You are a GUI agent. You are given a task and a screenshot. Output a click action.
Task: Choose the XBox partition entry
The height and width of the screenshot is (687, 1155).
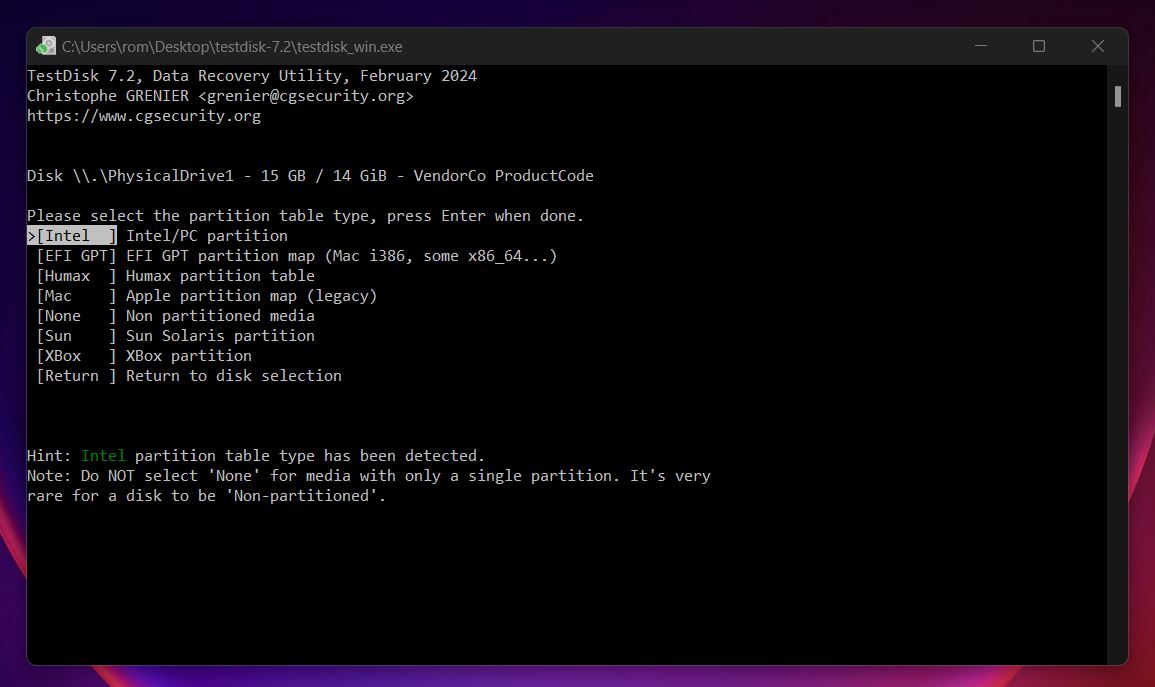pos(144,355)
